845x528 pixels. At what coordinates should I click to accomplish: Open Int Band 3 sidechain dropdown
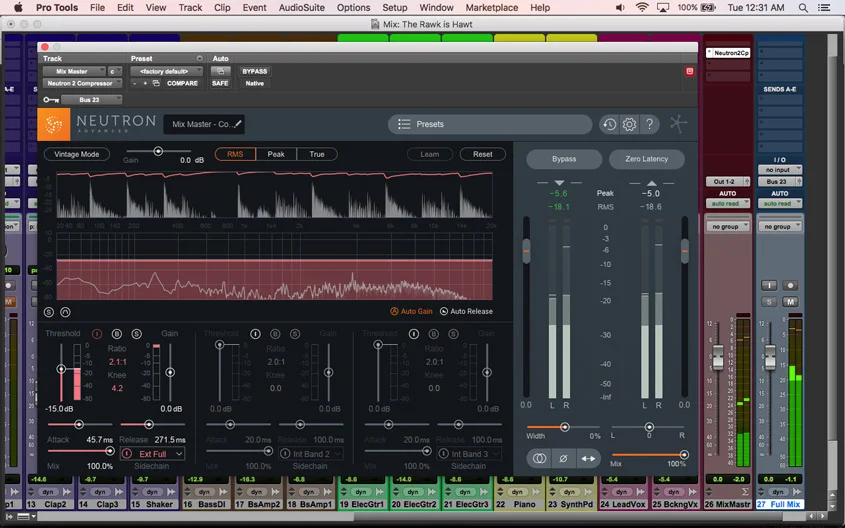tap(469, 454)
